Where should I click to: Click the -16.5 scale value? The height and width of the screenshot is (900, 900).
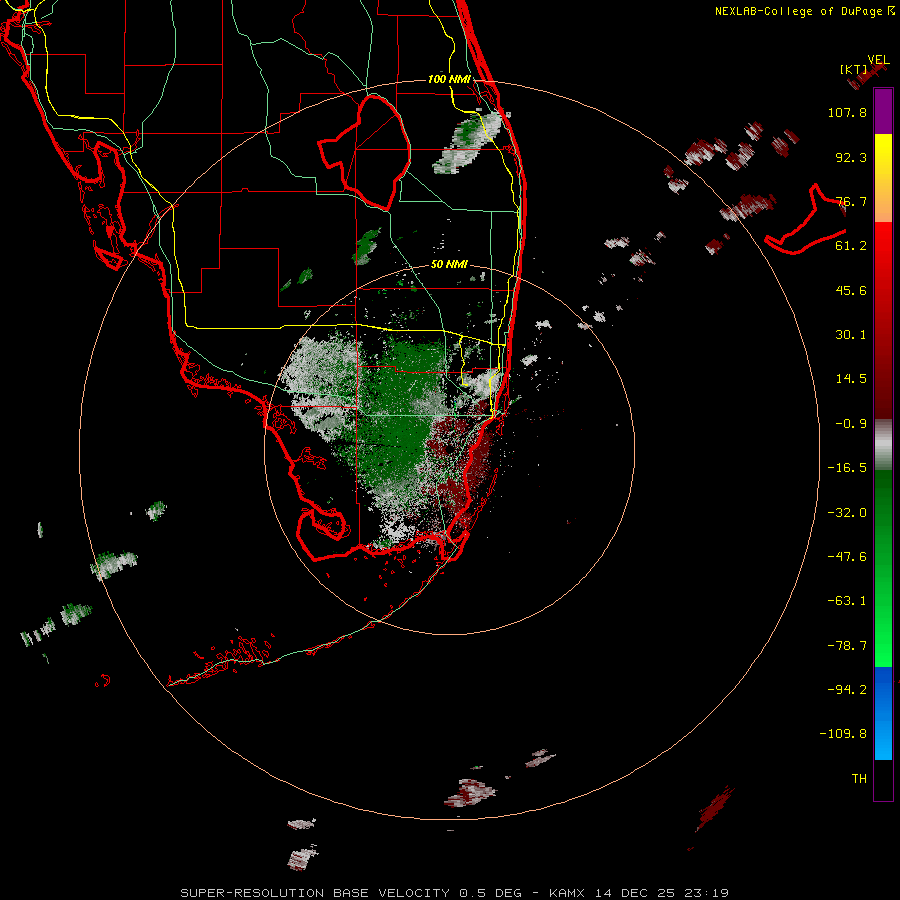pyautogui.click(x=847, y=468)
